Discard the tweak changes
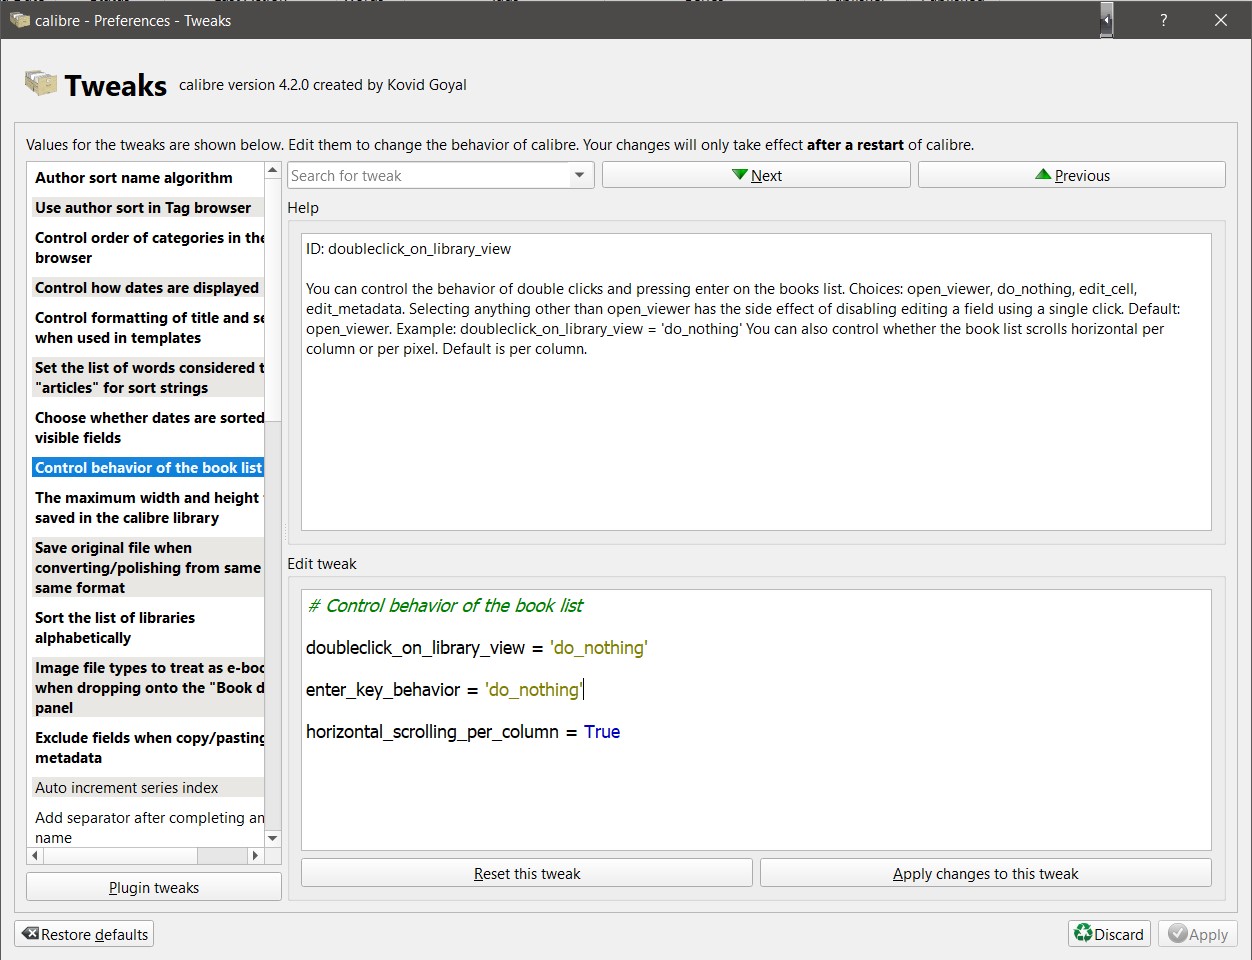Screen dimensions: 1252x960 tap(1109, 934)
